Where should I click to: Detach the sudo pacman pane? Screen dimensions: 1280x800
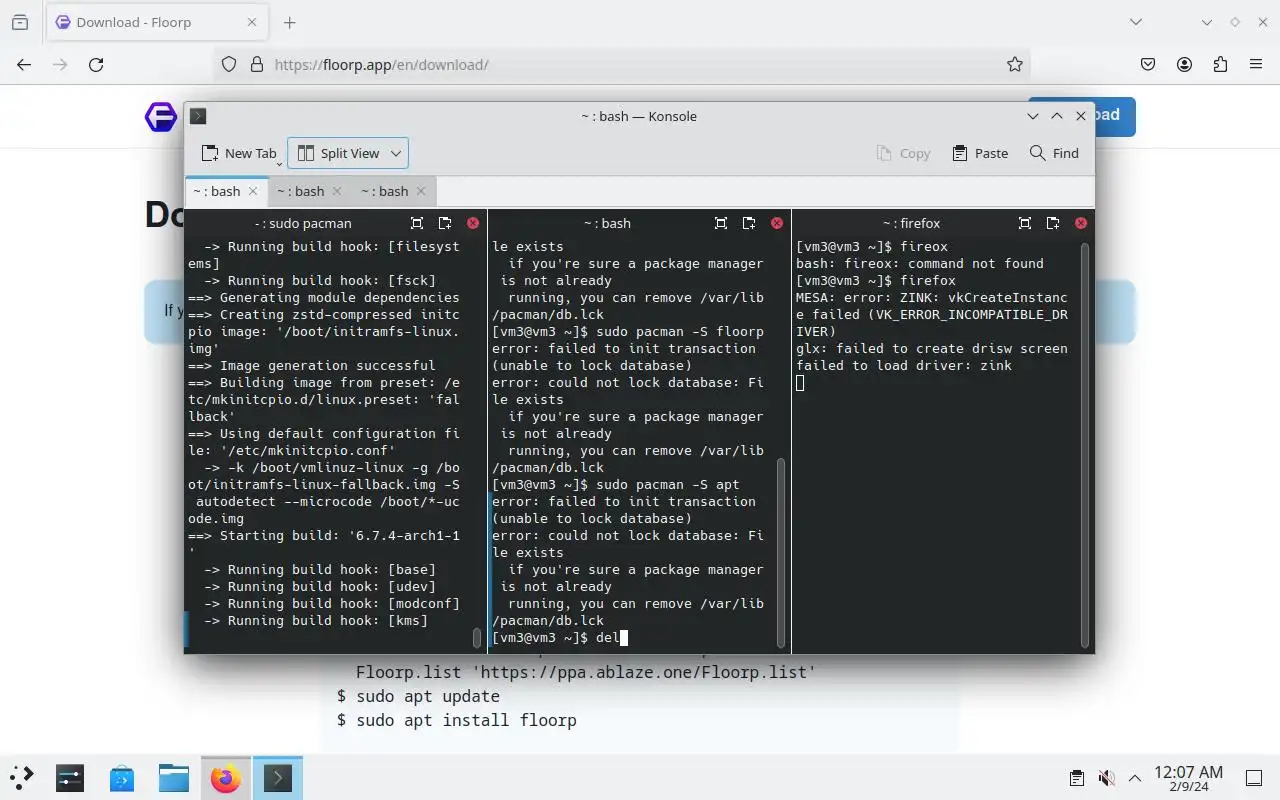click(445, 223)
